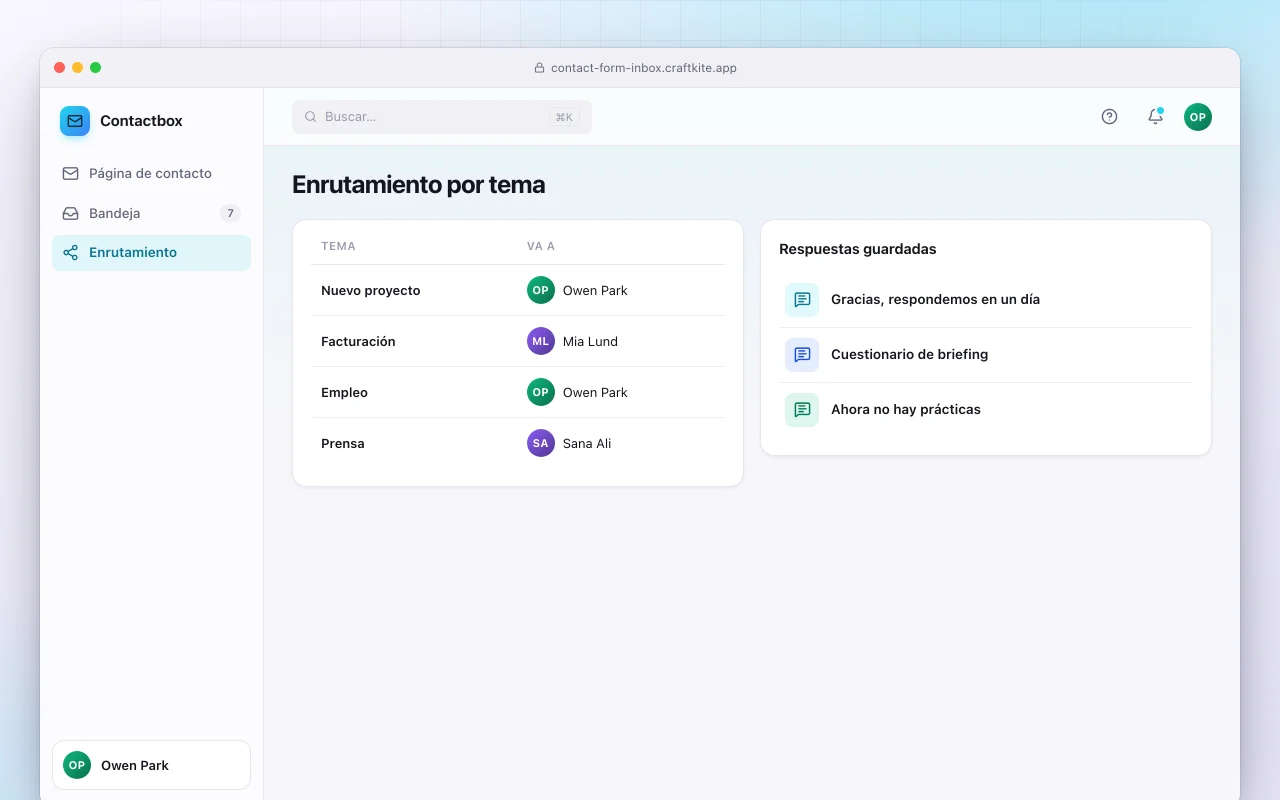1280x800 pixels.
Task: Focus the Buscar search field
Action: pyautogui.click(x=442, y=117)
